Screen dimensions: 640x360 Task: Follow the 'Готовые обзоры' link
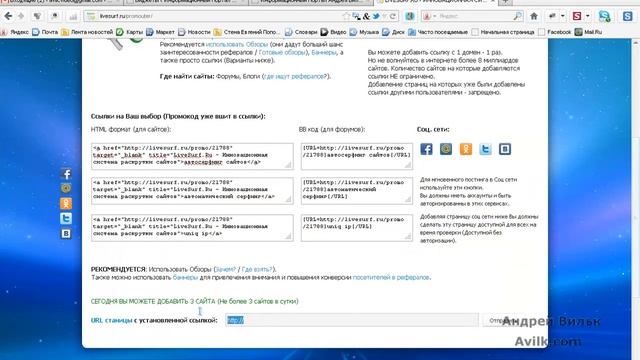[x=282, y=52]
